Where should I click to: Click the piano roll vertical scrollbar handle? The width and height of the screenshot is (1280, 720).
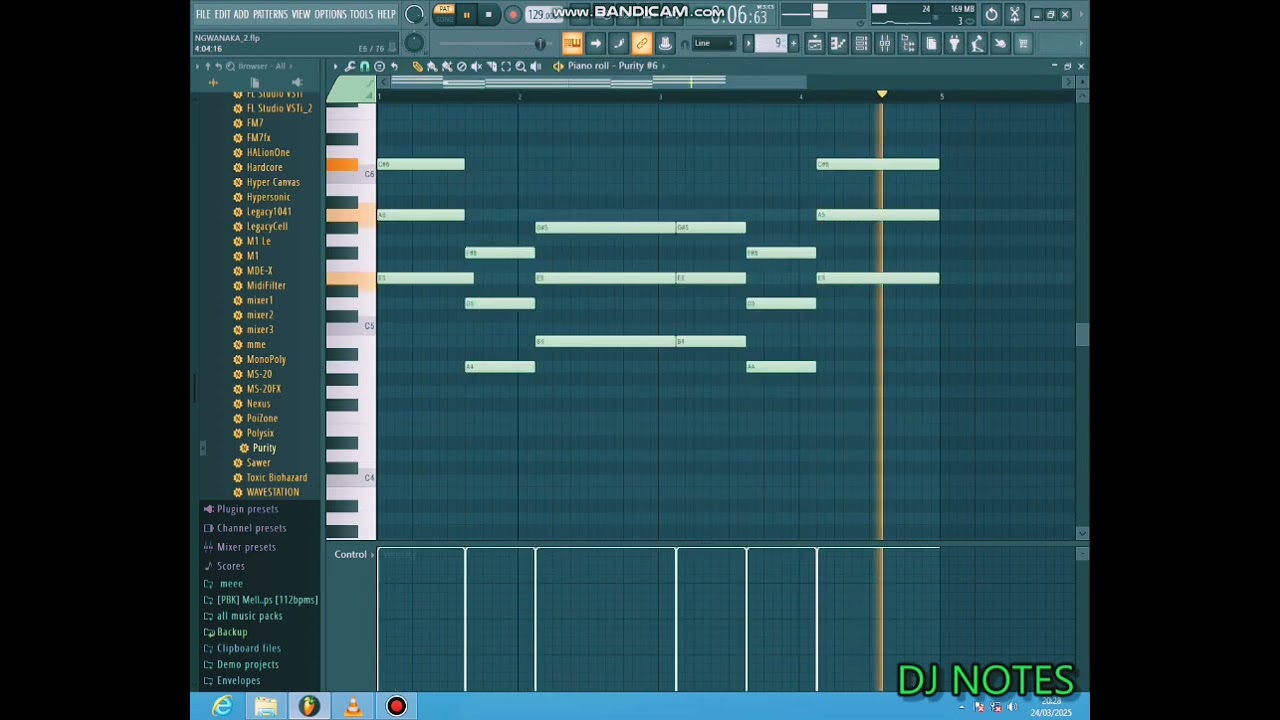click(1081, 335)
